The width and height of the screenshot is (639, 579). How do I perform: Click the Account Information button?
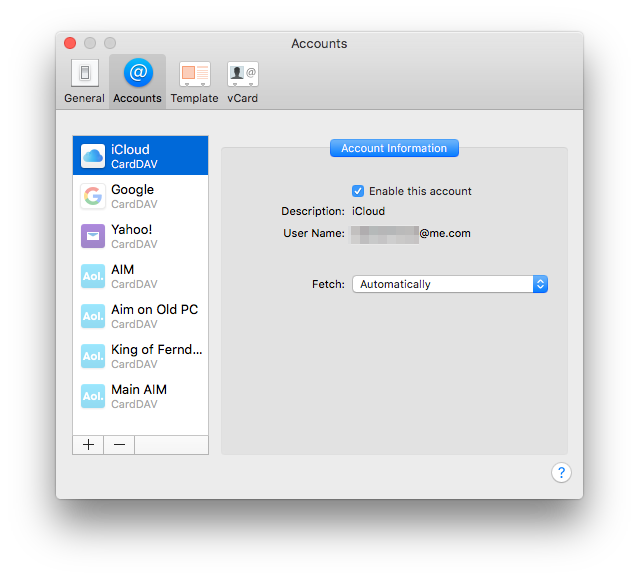click(394, 148)
